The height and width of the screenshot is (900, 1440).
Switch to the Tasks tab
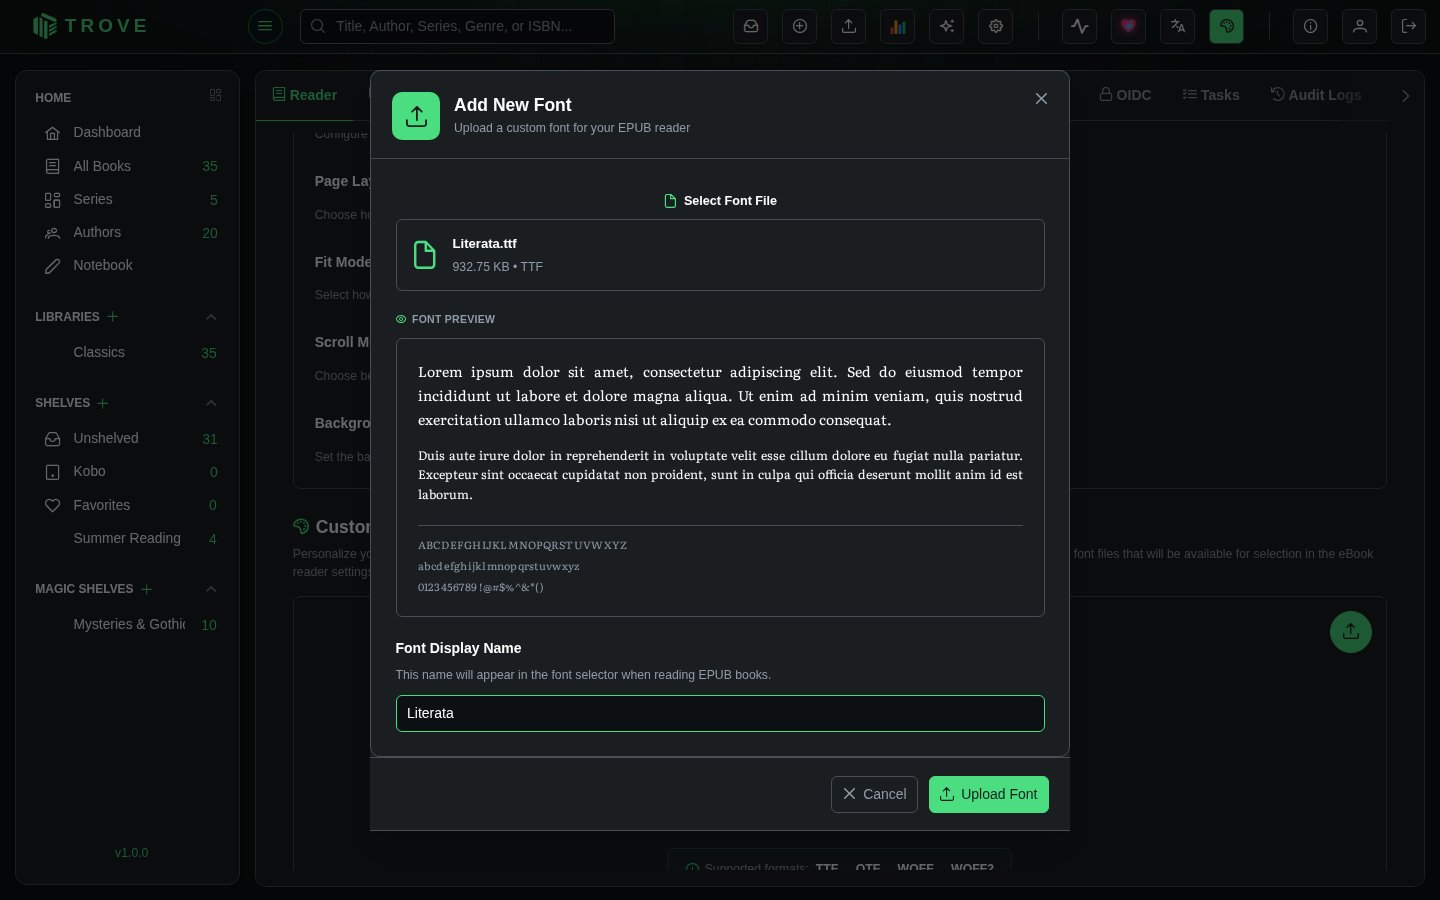click(1211, 95)
